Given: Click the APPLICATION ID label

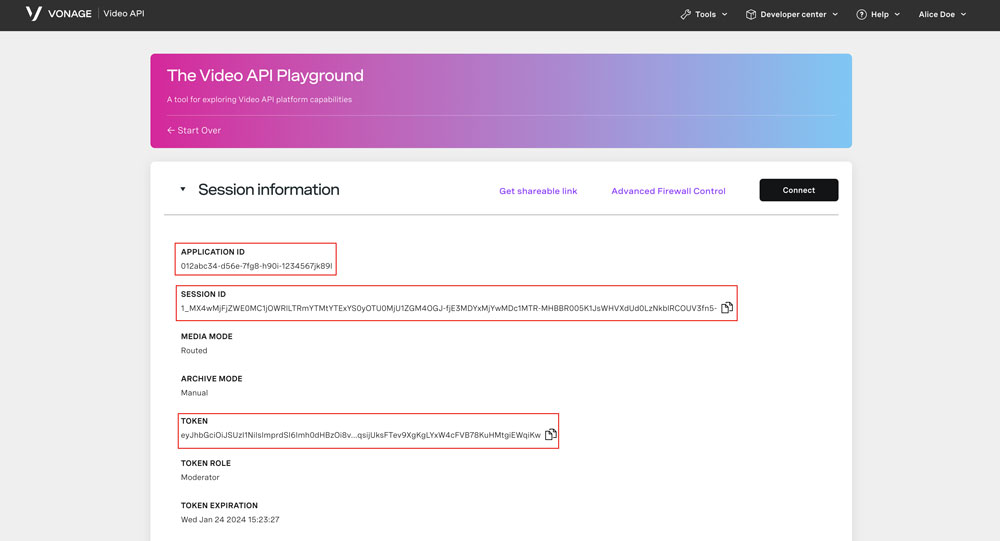Looking at the screenshot, I should [212, 252].
